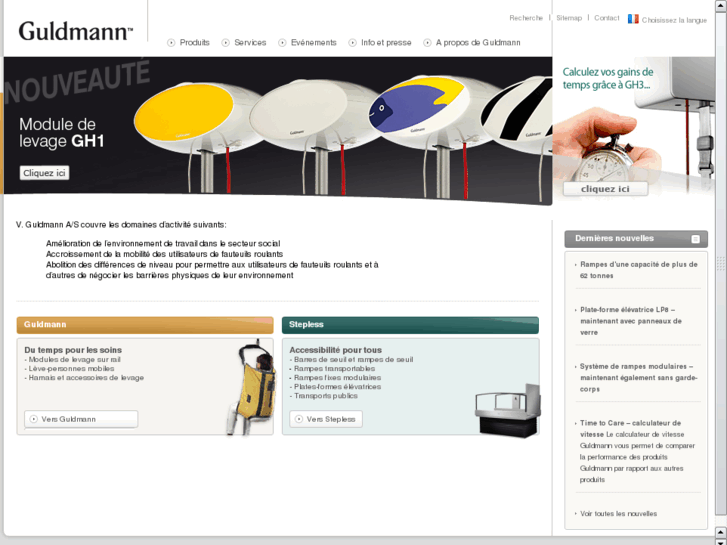Click the yellow lifting sling image
The height and width of the screenshot is (545, 727).
[x=252, y=387]
